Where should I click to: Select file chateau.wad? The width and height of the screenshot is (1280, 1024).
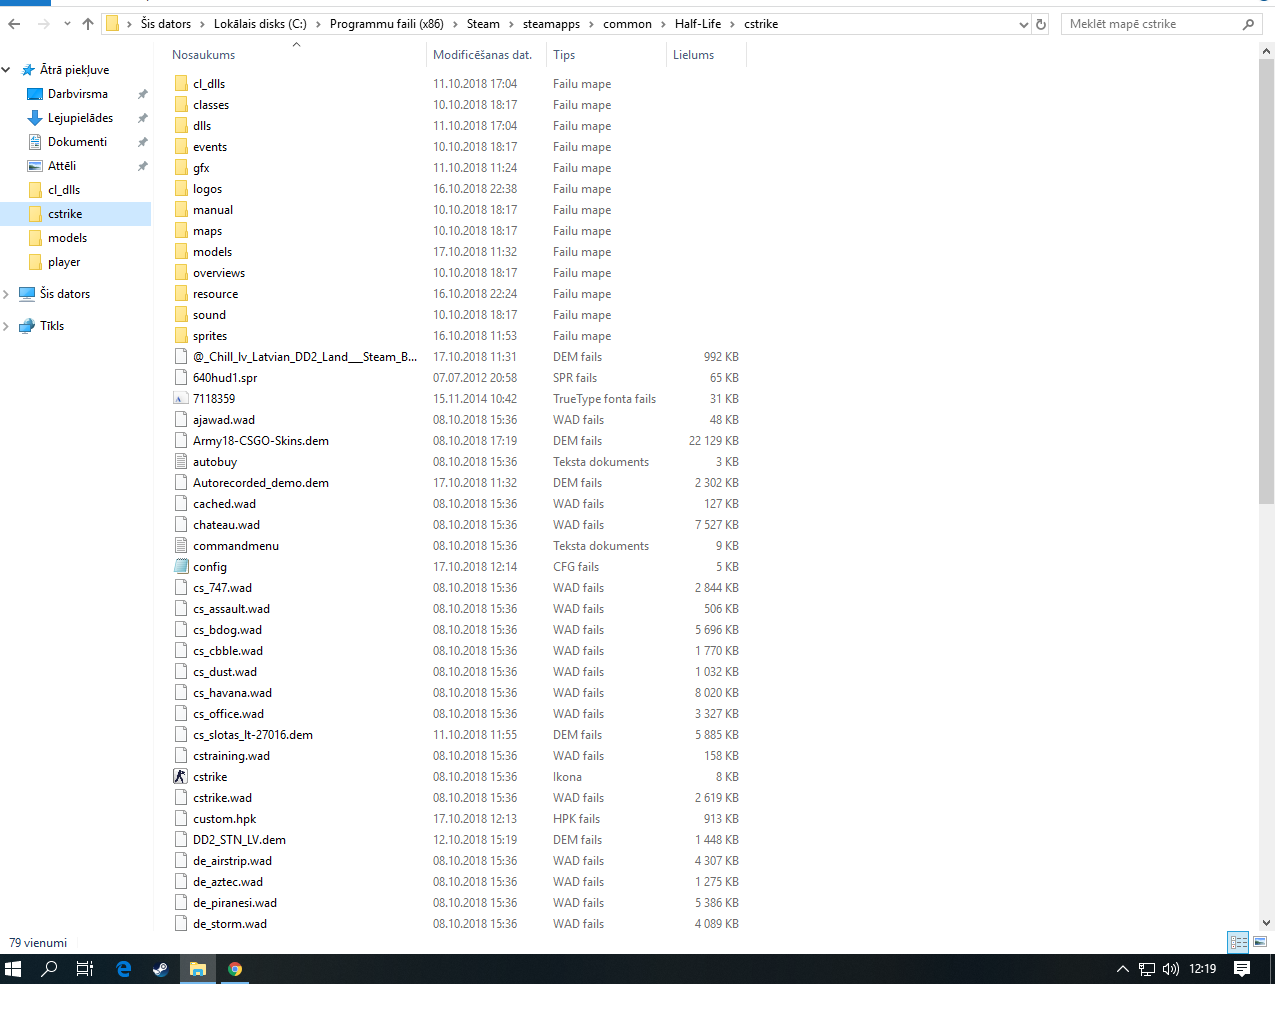[x=227, y=525]
